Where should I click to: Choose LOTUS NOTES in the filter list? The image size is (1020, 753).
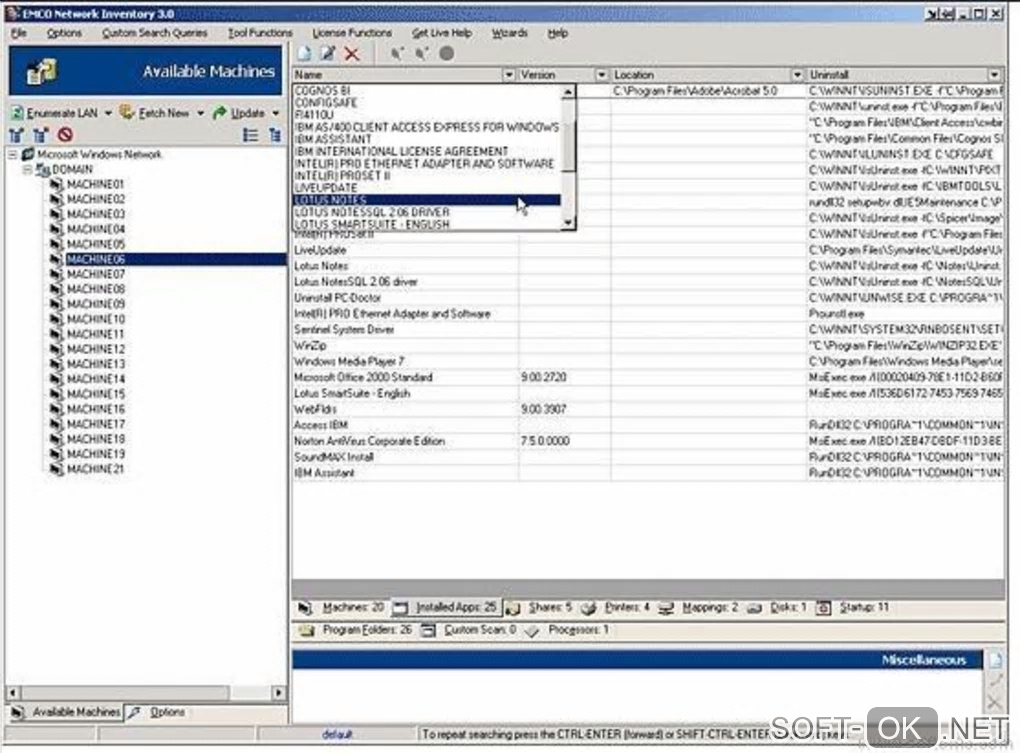(x=427, y=200)
